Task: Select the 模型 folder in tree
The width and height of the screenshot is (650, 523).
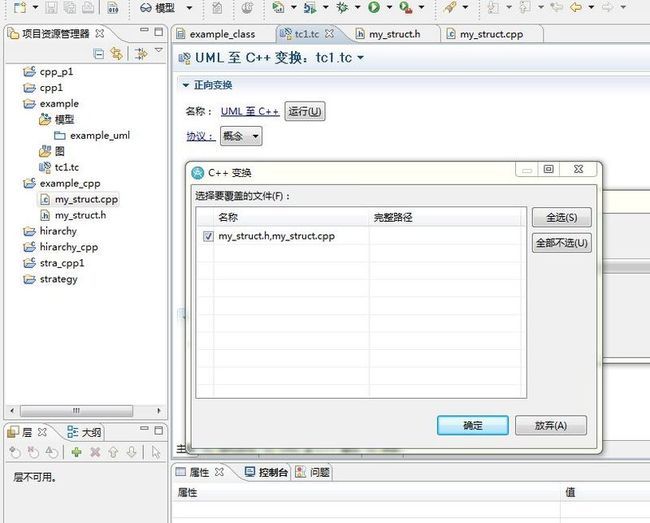Action: 56,120
